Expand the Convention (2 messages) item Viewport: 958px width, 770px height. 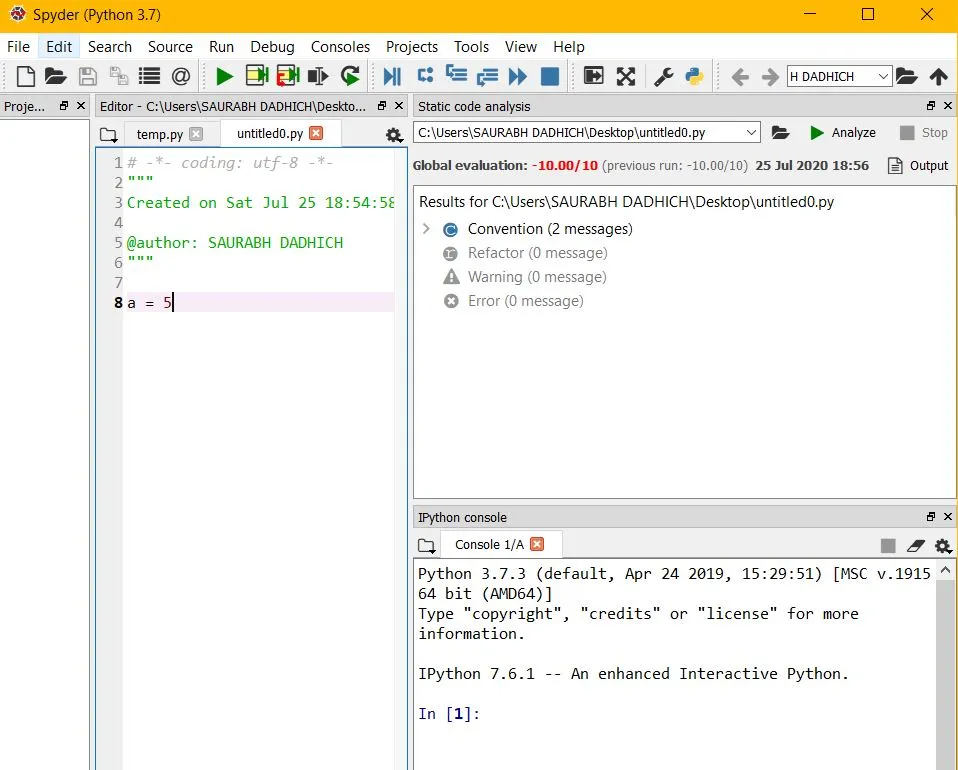426,229
